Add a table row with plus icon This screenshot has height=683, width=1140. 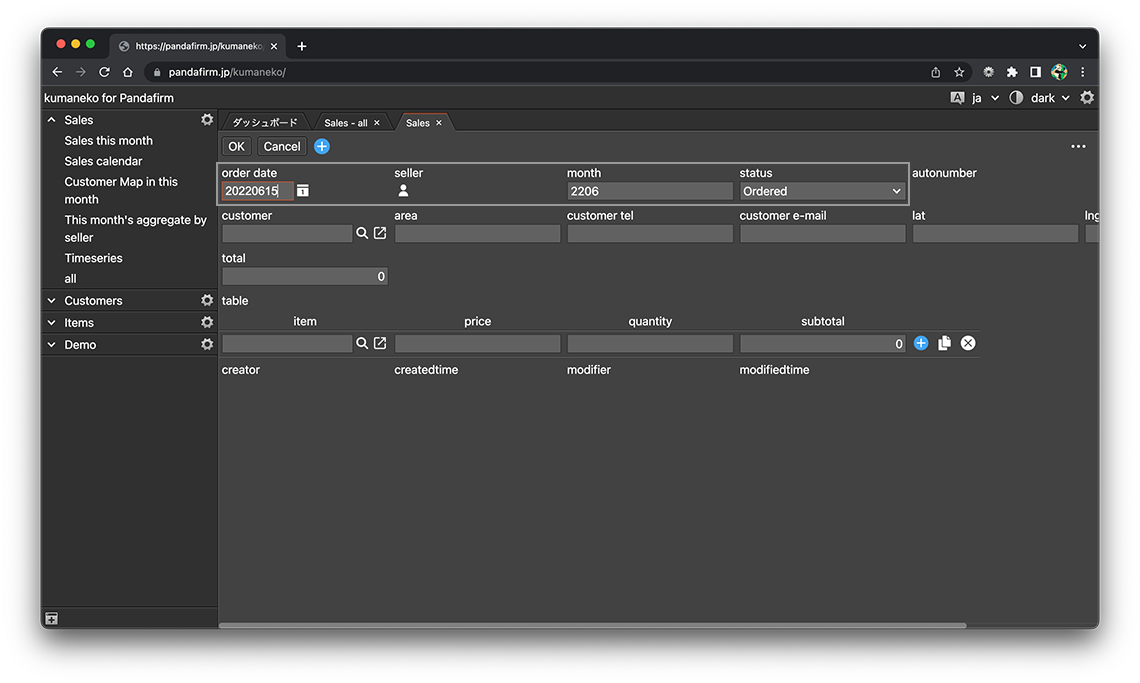(x=921, y=343)
